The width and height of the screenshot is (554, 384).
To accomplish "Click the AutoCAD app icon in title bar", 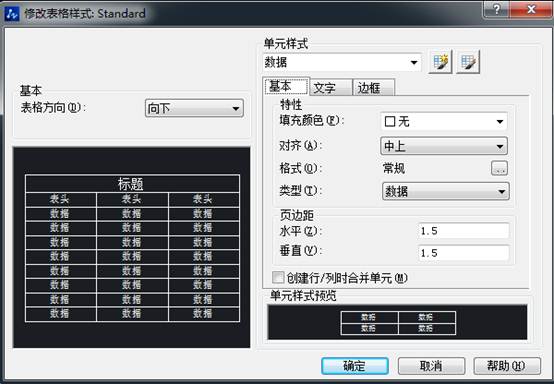I will pos(12,14).
